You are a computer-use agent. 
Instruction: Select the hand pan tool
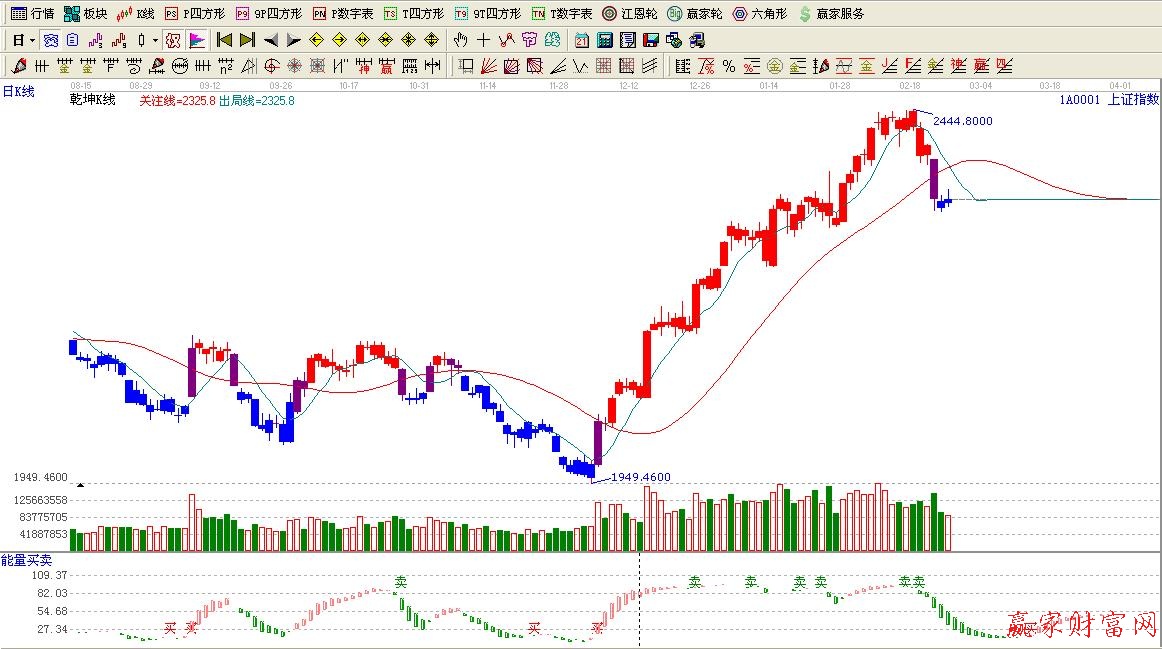point(460,41)
